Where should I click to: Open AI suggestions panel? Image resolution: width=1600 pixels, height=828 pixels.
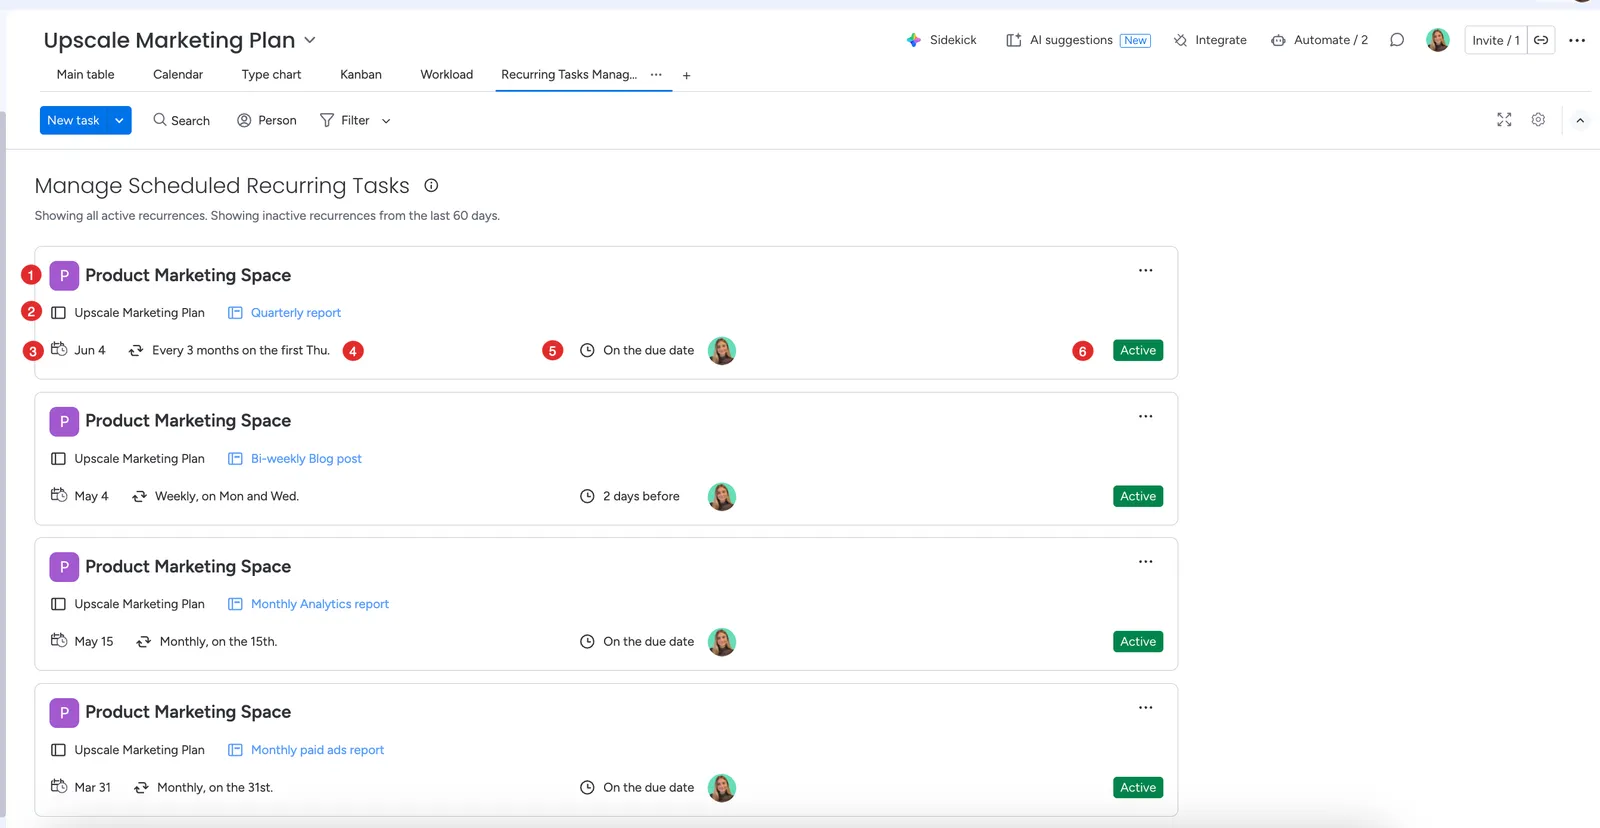tap(1078, 40)
